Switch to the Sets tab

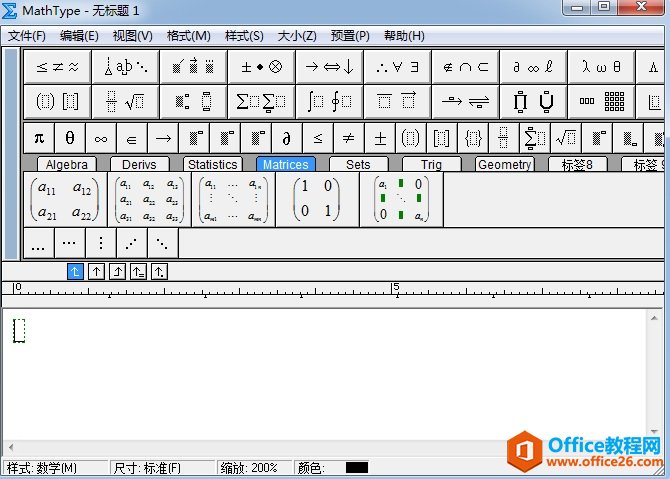[x=358, y=165]
